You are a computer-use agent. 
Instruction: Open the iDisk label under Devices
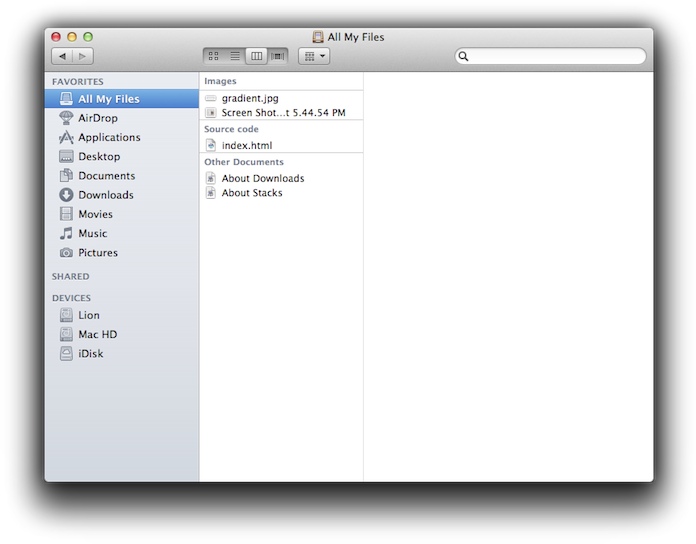point(91,354)
